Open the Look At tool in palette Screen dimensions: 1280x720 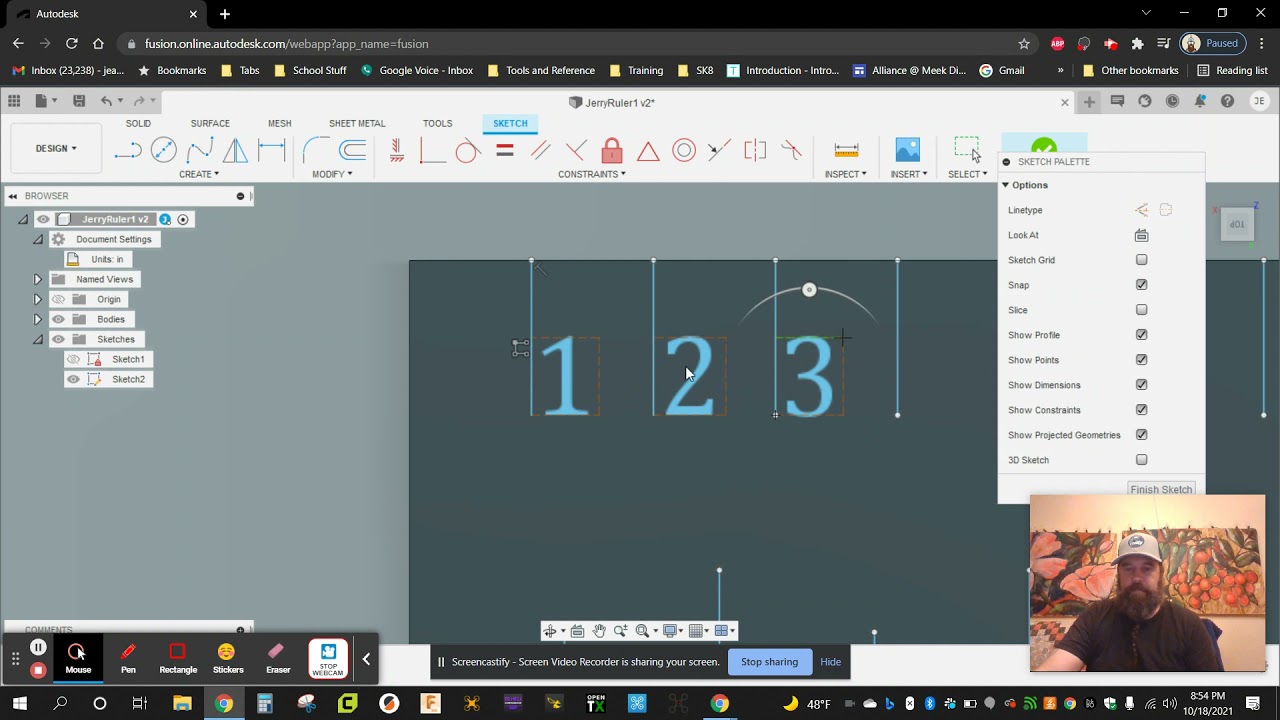click(1141, 235)
